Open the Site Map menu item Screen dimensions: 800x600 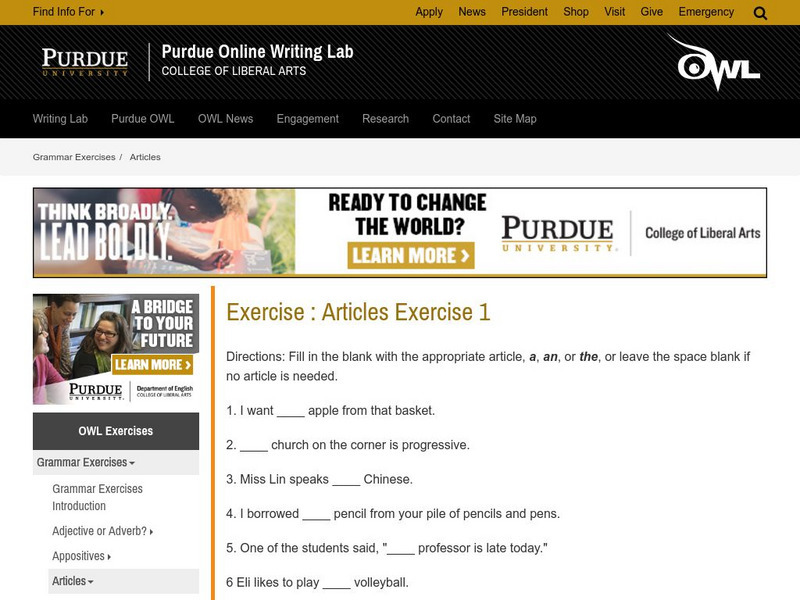[515, 119]
